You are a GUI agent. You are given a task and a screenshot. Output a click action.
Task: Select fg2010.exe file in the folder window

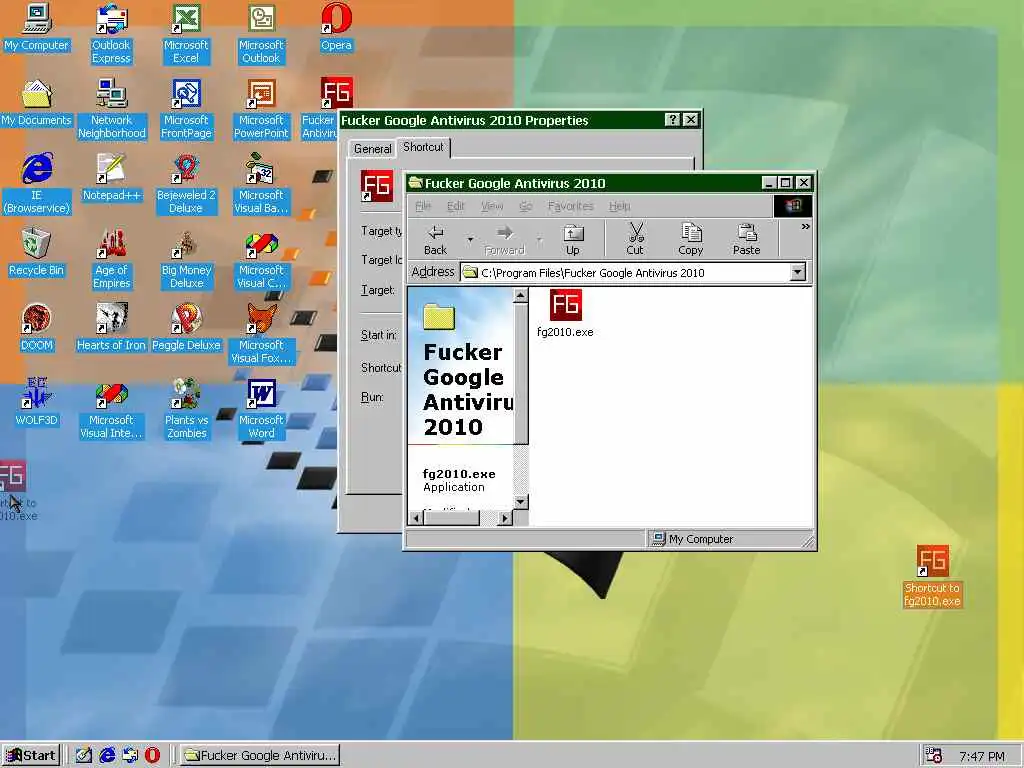565,314
